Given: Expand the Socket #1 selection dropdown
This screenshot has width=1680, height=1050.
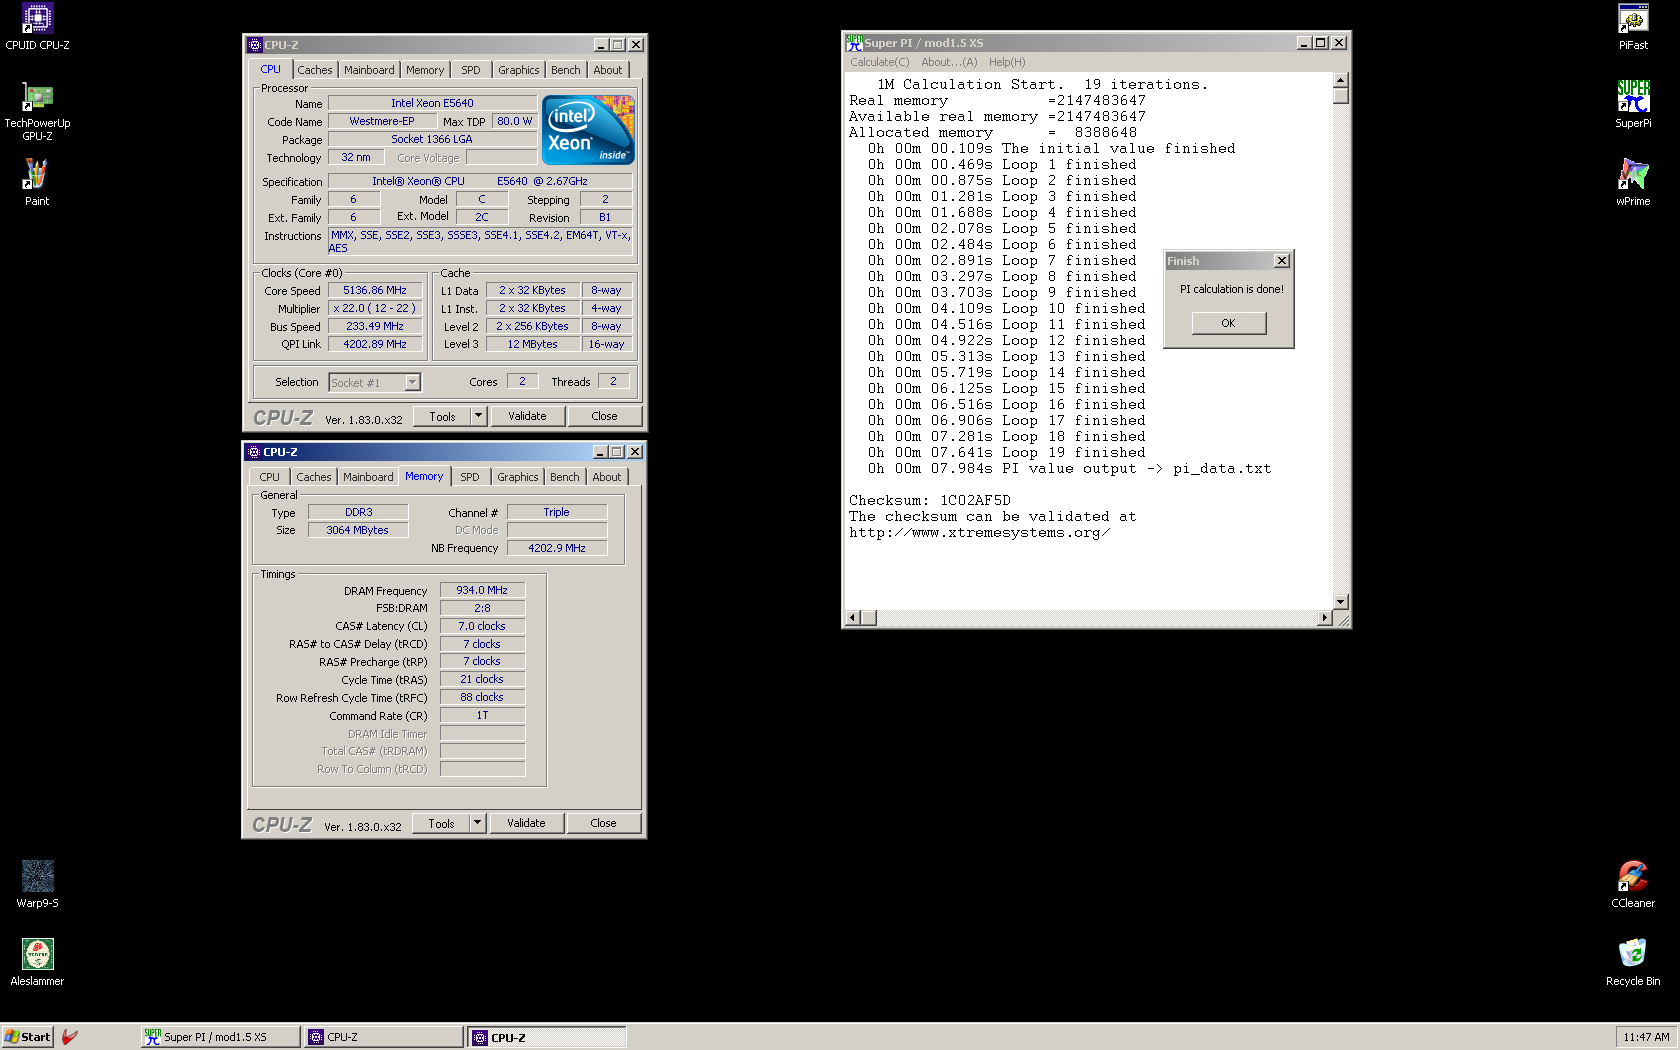Looking at the screenshot, I should [x=412, y=382].
